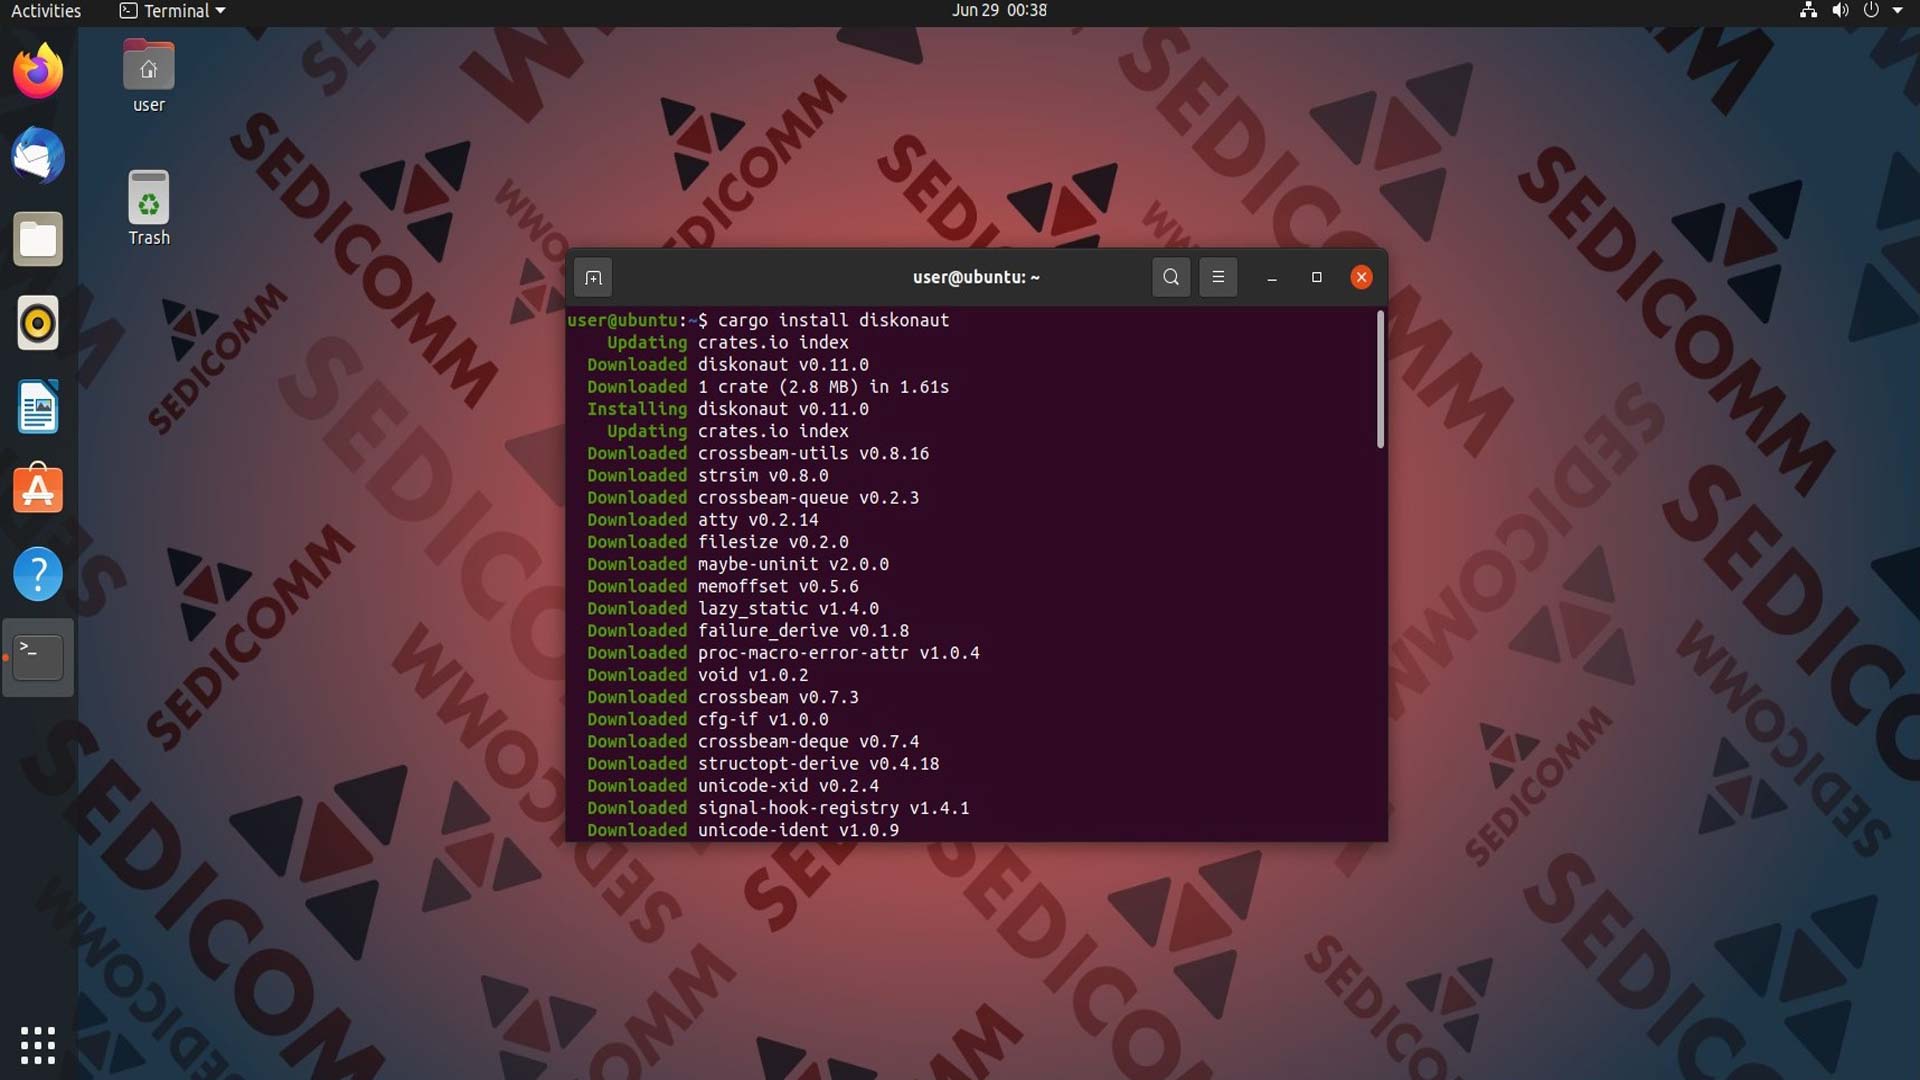Screen dimensions: 1920x1080
Task: Open the clock and calendar menu
Action: (x=999, y=11)
